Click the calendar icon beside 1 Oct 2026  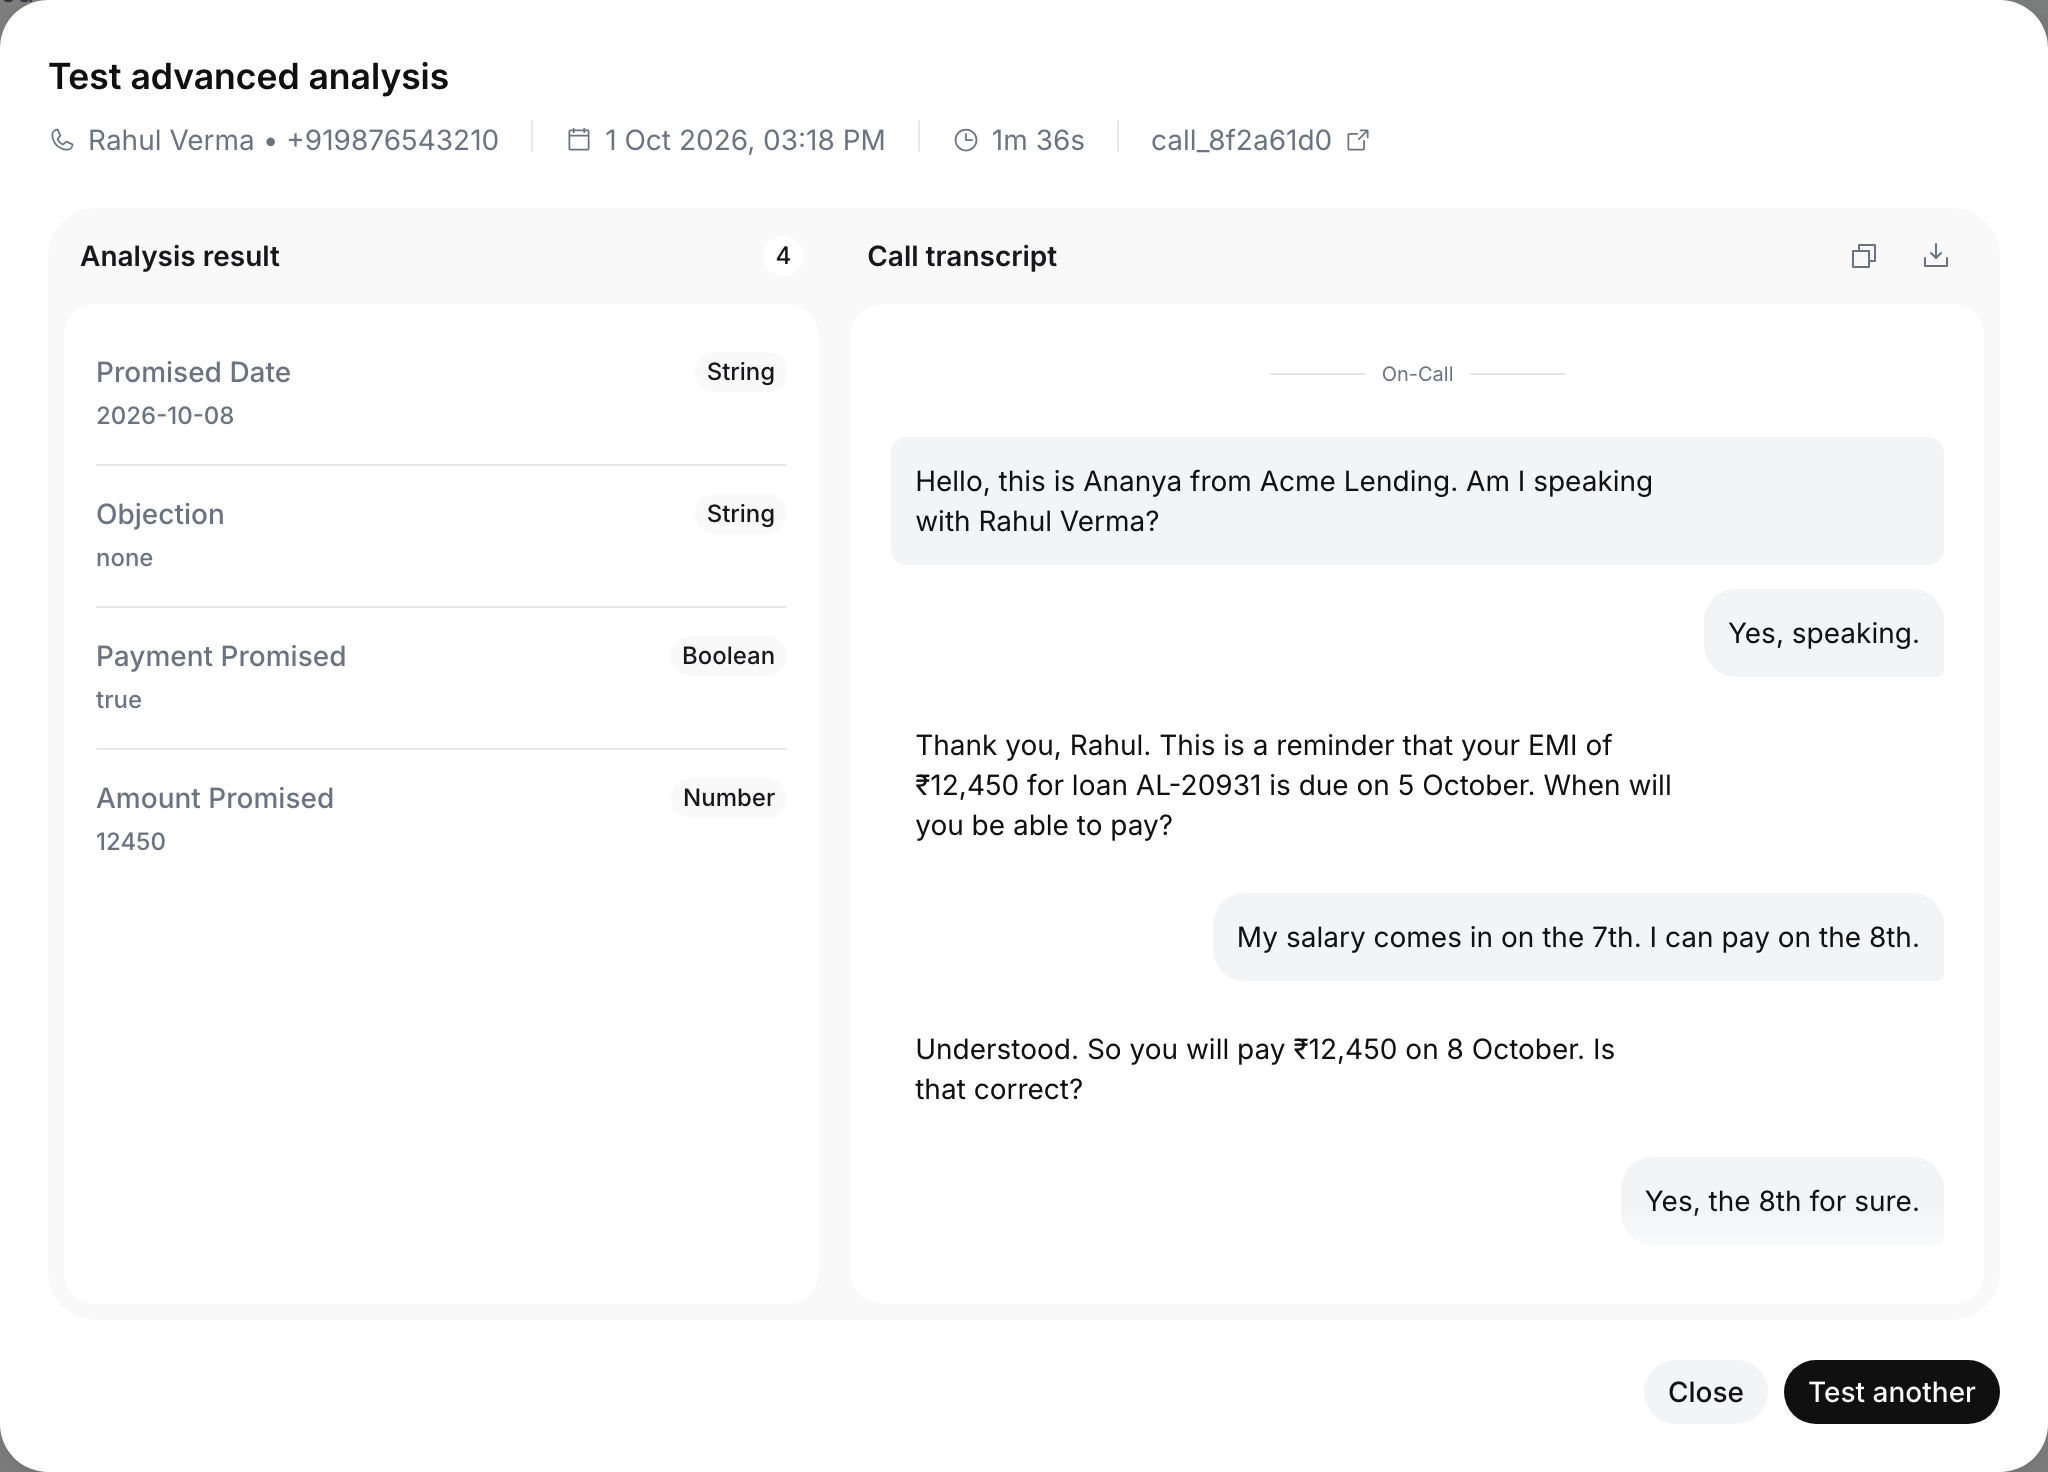[x=578, y=140]
